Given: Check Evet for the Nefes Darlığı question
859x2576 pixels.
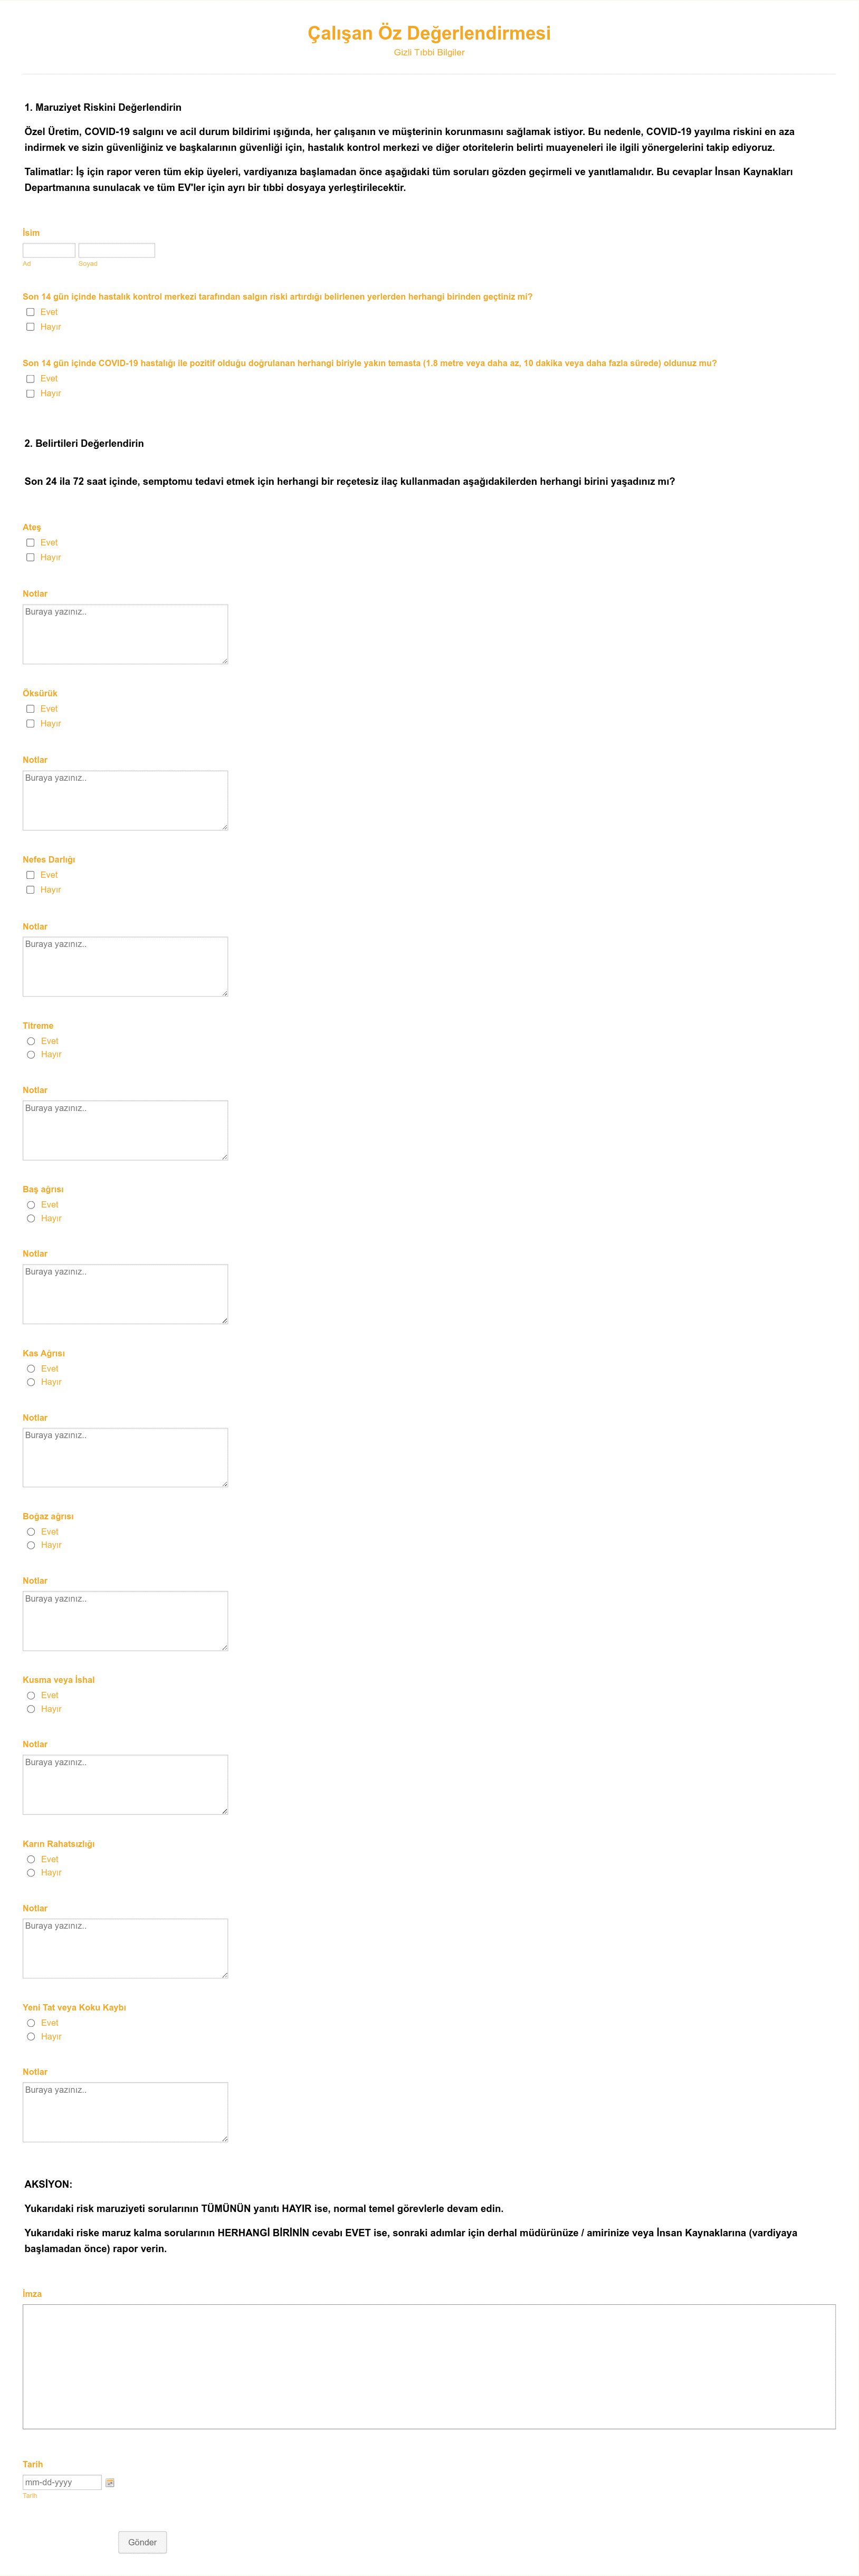Looking at the screenshot, I should pos(30,875).
